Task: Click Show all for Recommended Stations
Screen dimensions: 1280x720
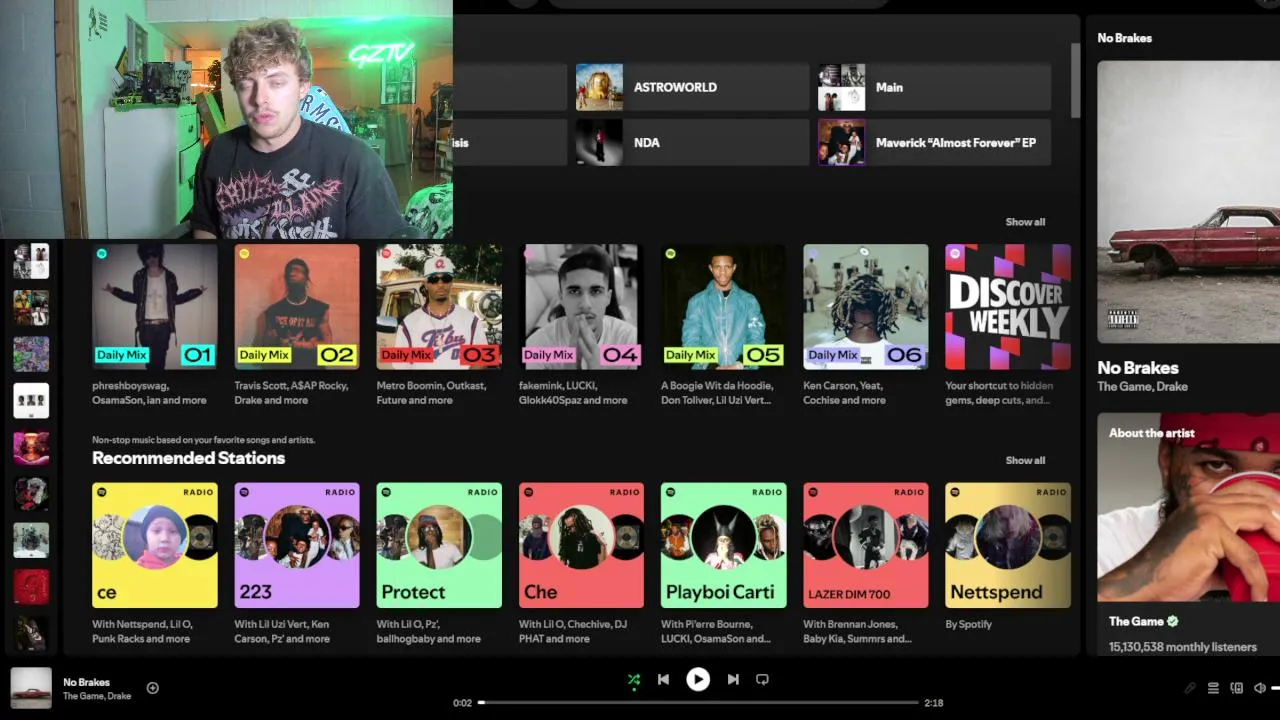Action: point(1025,460)
